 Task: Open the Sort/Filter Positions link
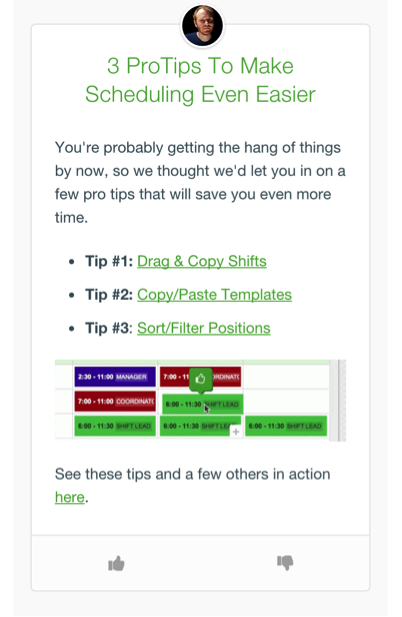(x=204, y=328)
